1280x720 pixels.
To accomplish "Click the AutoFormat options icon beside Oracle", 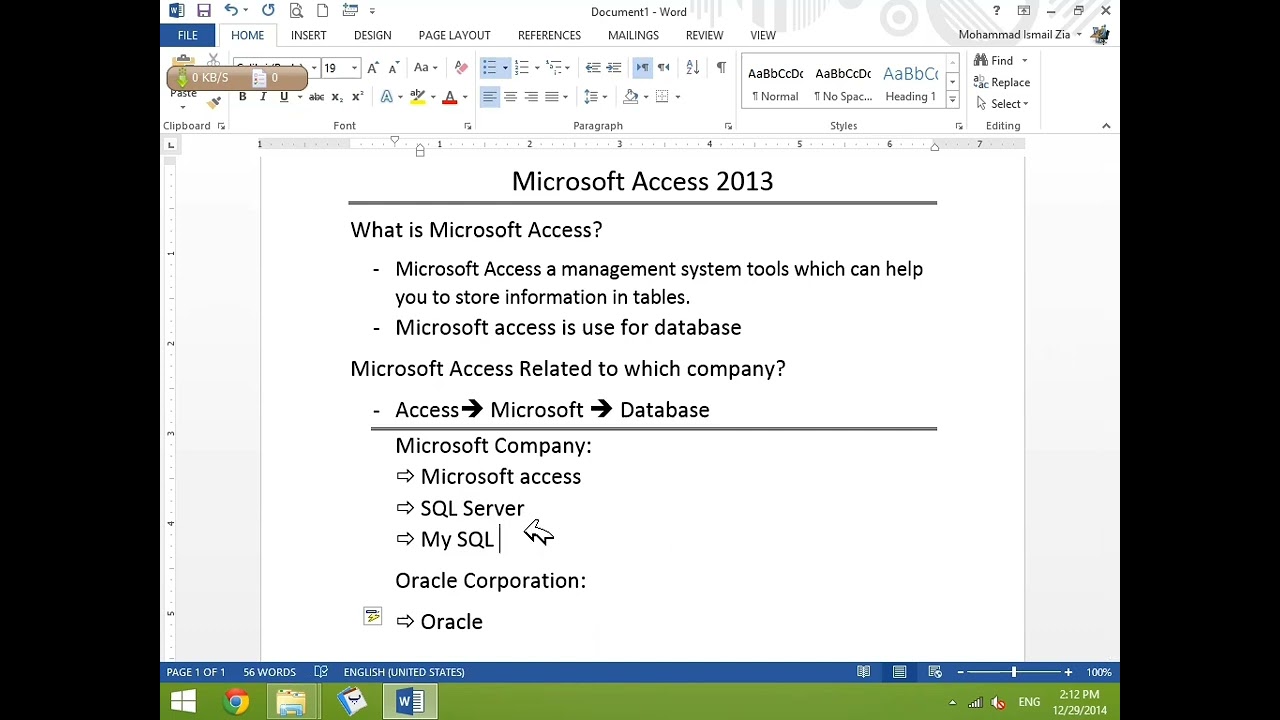I will [x=372, y=617].
